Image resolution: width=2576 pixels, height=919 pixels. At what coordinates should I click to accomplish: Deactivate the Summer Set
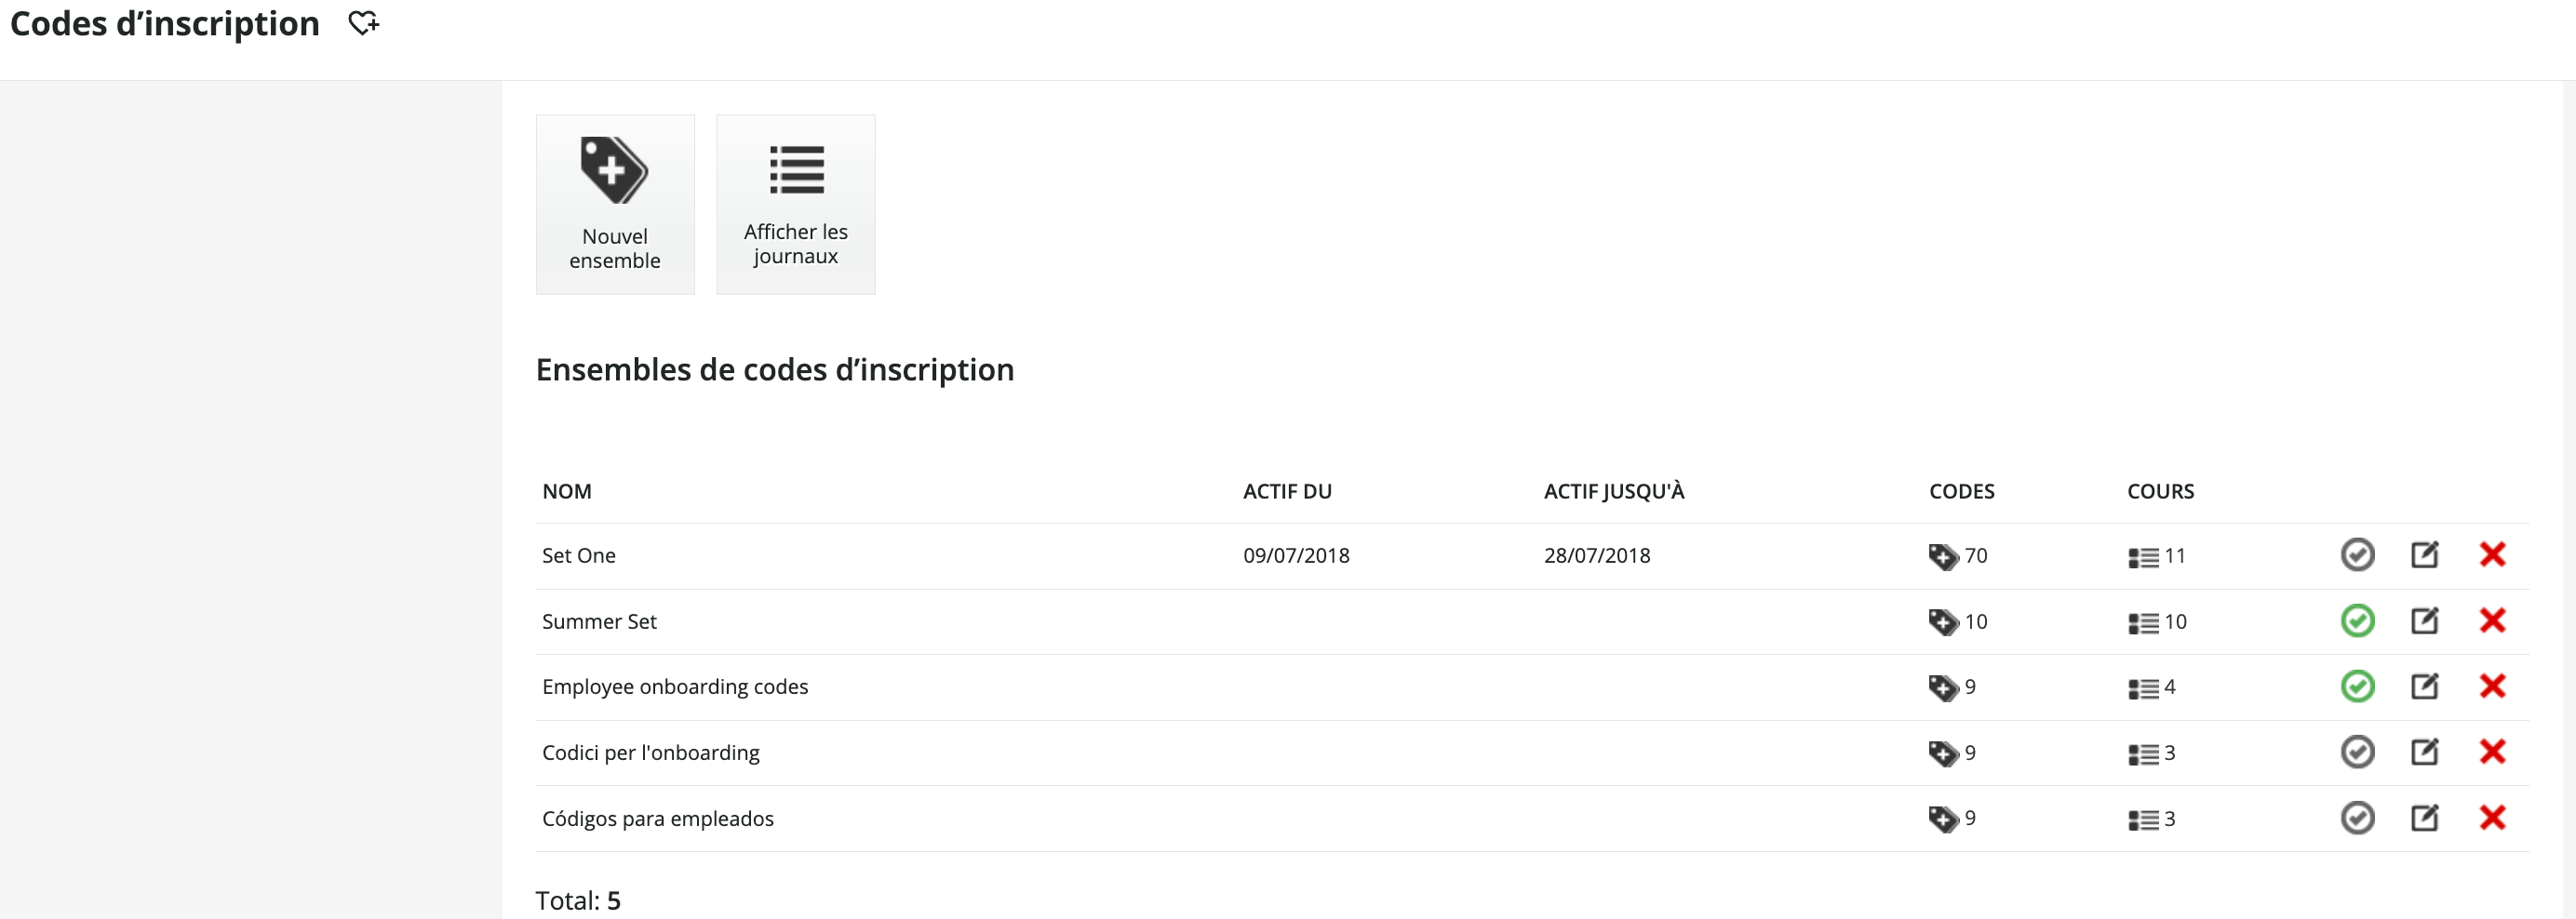tap(2357, 621)
